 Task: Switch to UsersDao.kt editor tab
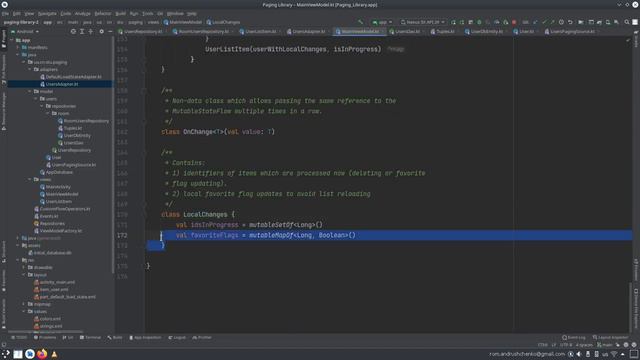[407, 31]
